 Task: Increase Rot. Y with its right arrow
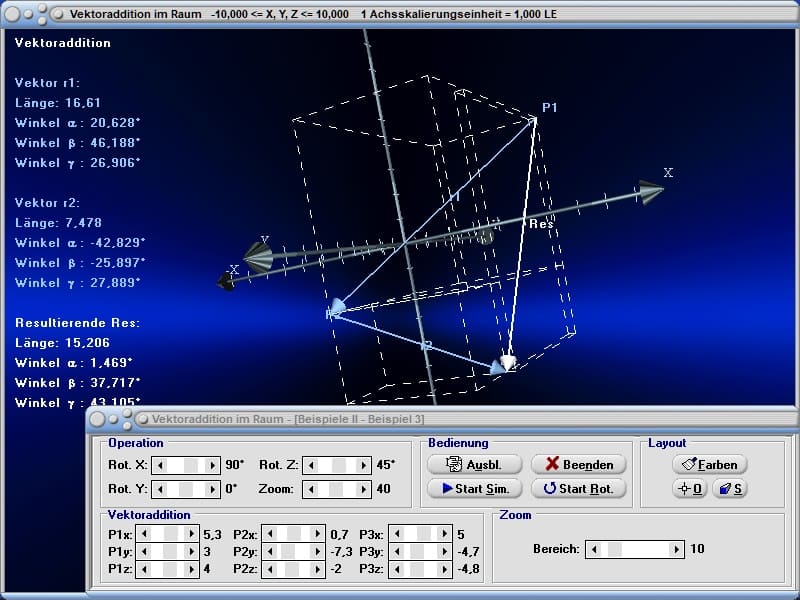point(212,489)
